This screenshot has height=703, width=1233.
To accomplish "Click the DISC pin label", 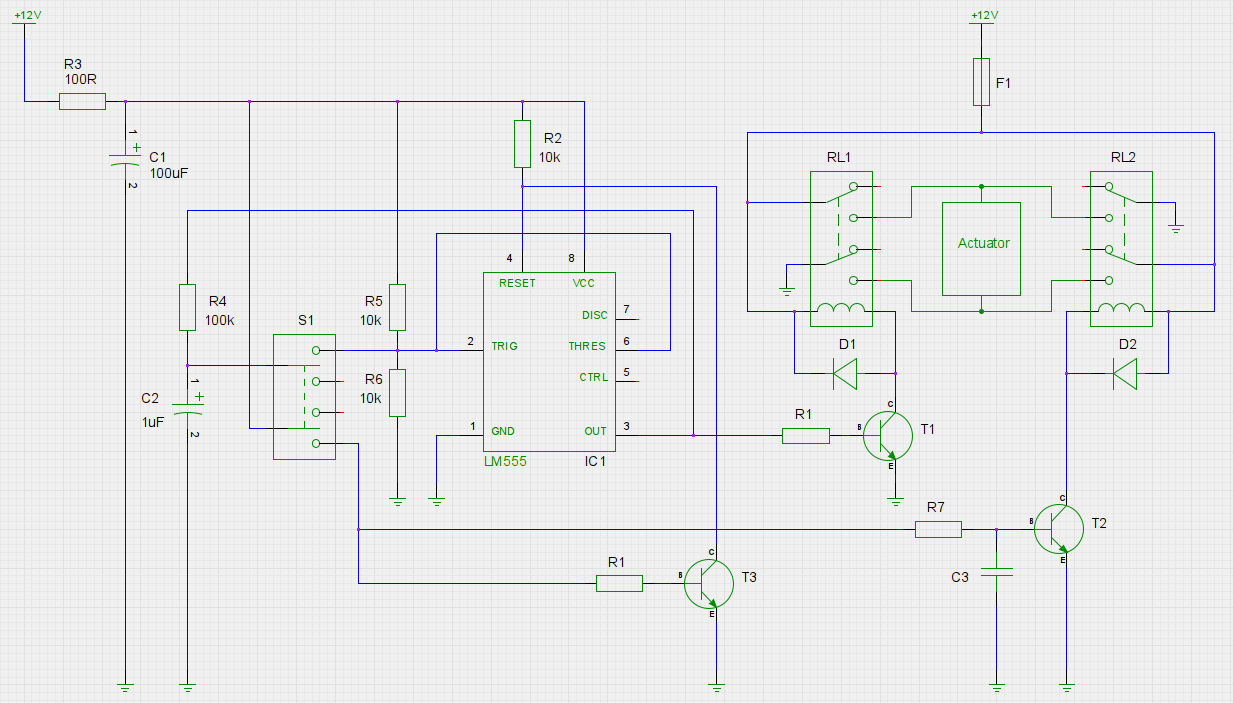I will point(594,315).
